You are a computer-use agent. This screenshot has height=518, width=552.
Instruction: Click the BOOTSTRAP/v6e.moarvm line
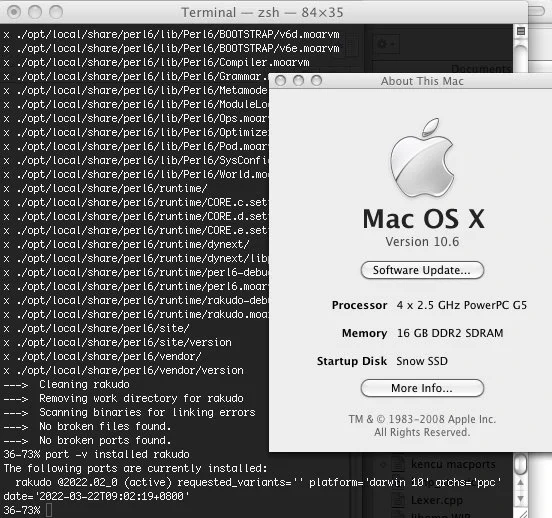pyautogui.click(x=172, y=48)
